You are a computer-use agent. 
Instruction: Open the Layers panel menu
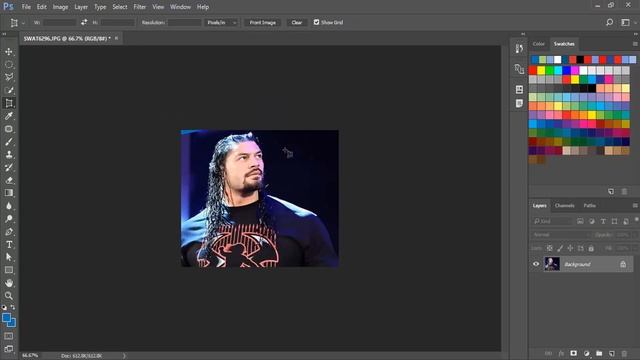coord(635,205)
